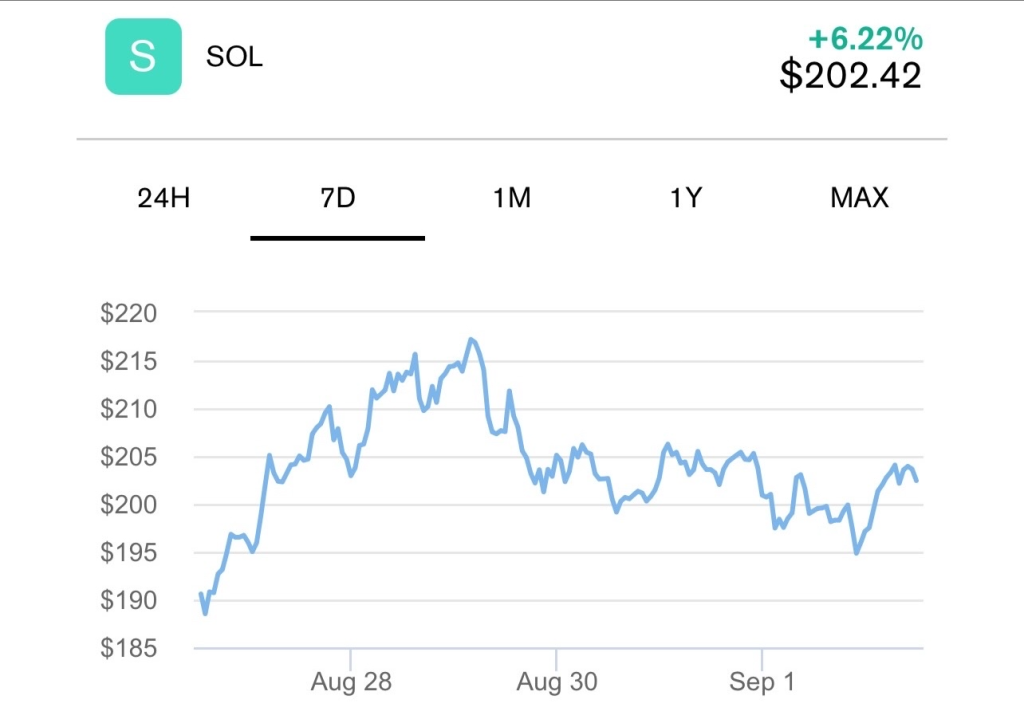Click the $210 y-axis label
This screenshot has width=1024, height=719.
[x=129, y=409]
